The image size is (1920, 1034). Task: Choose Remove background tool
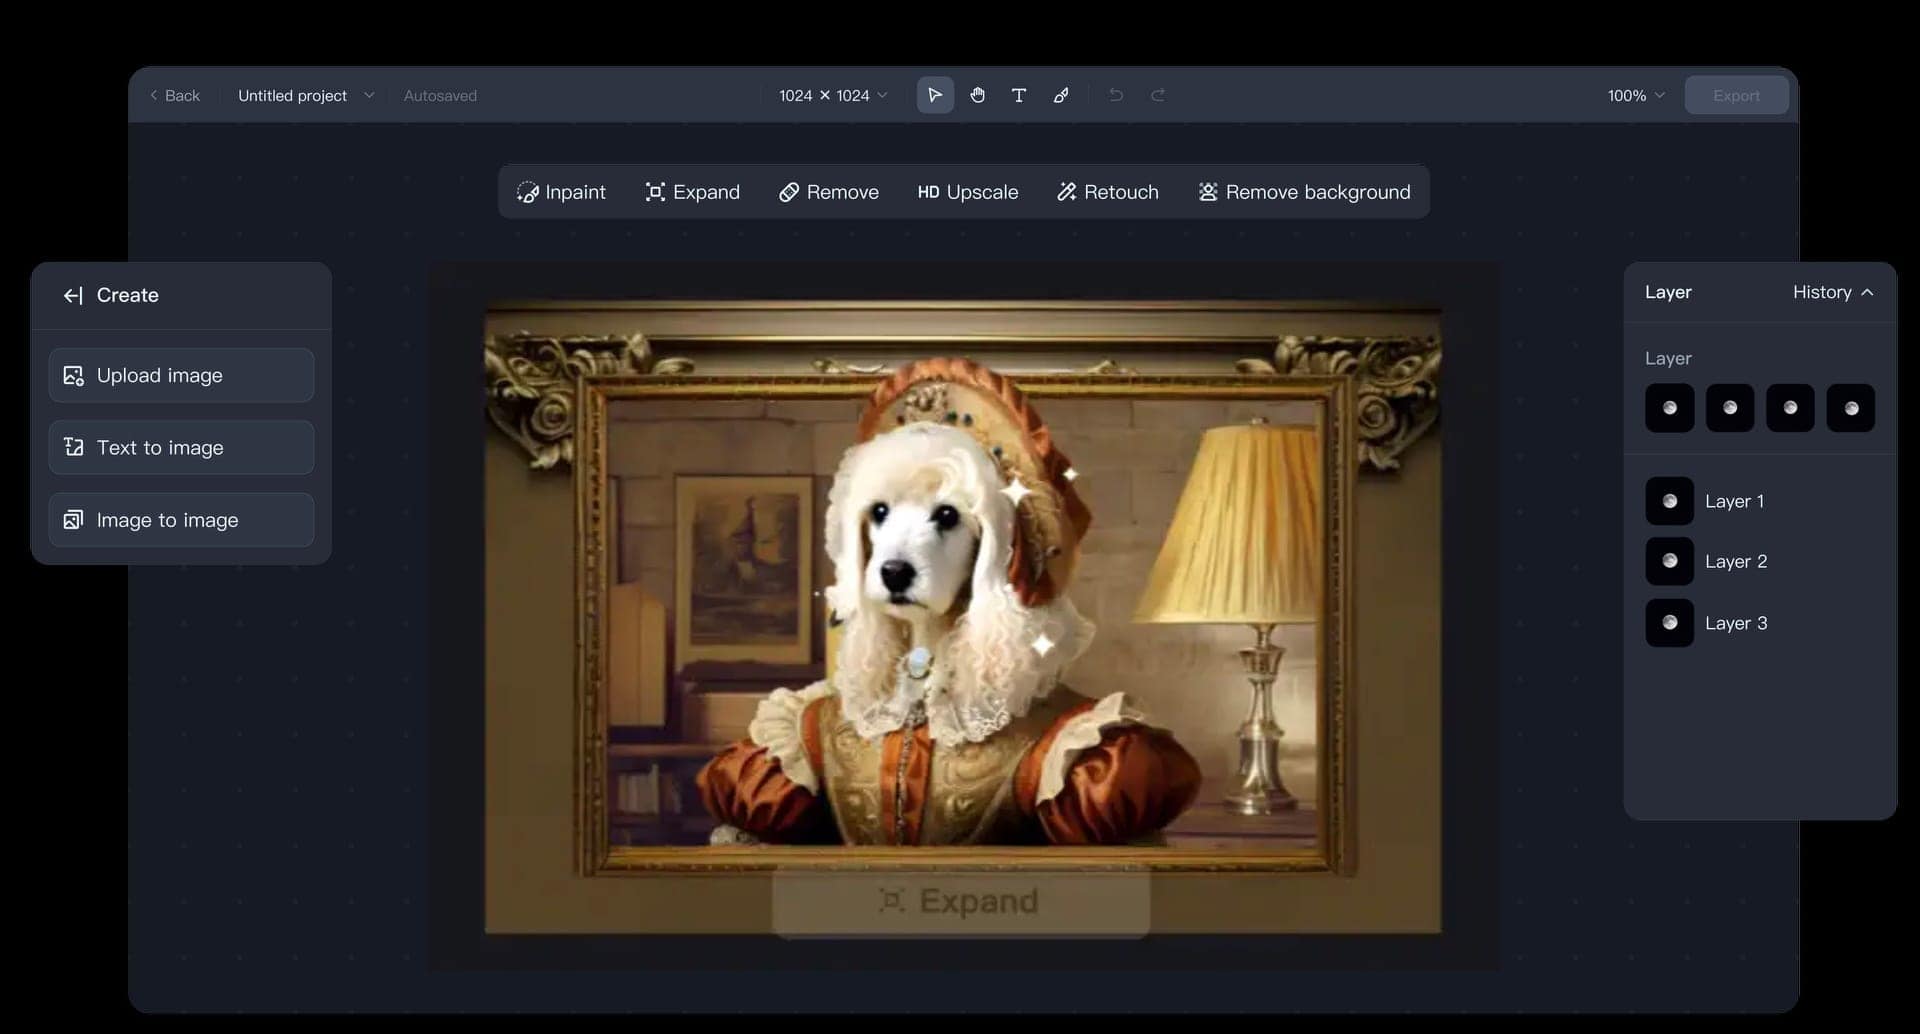[x=1304, y=192]
